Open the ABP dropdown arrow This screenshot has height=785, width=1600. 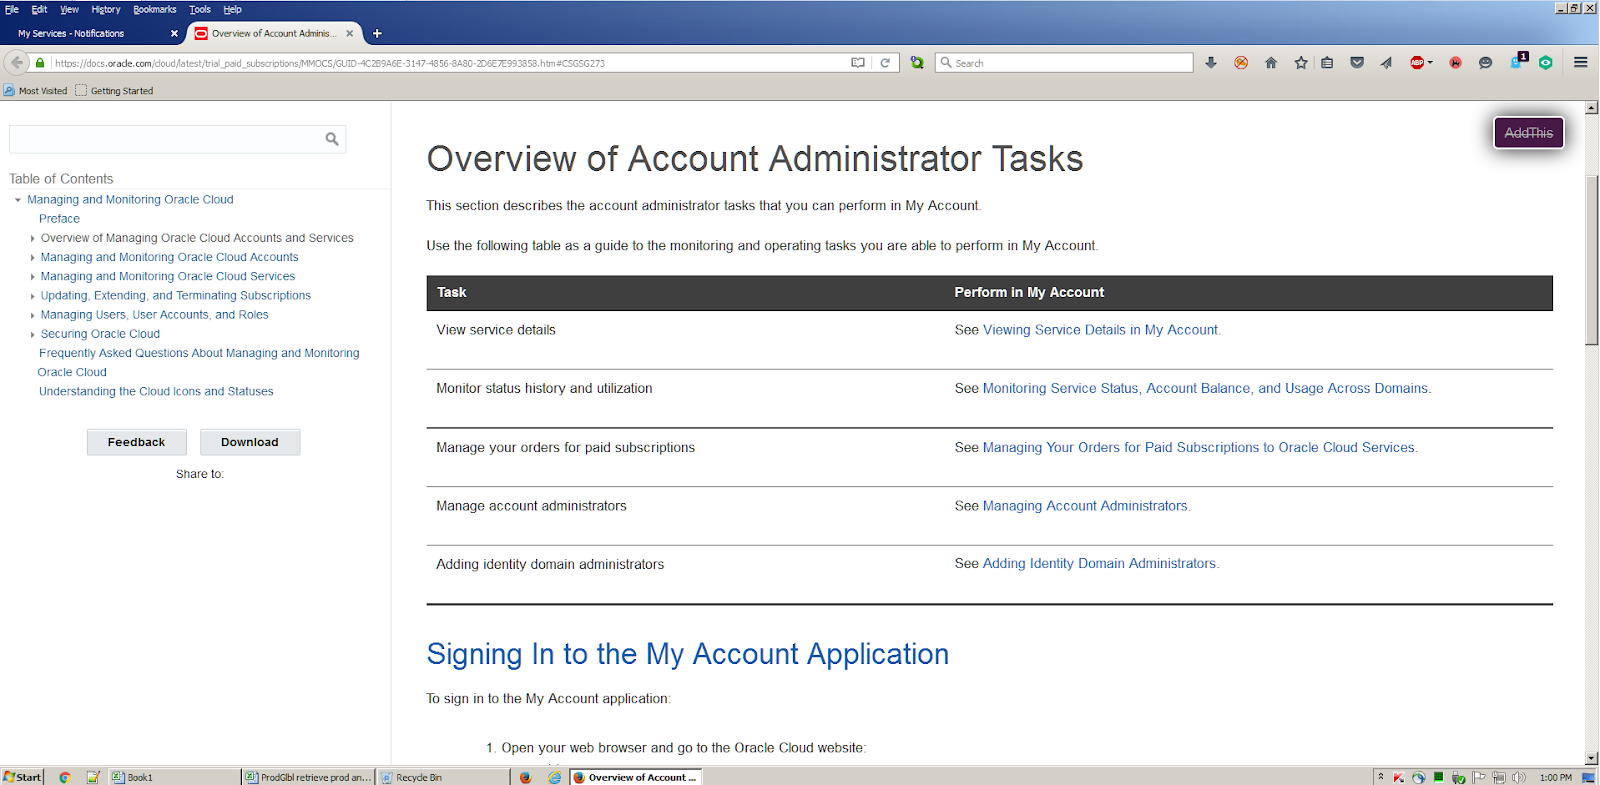[x=1430, y=62]
